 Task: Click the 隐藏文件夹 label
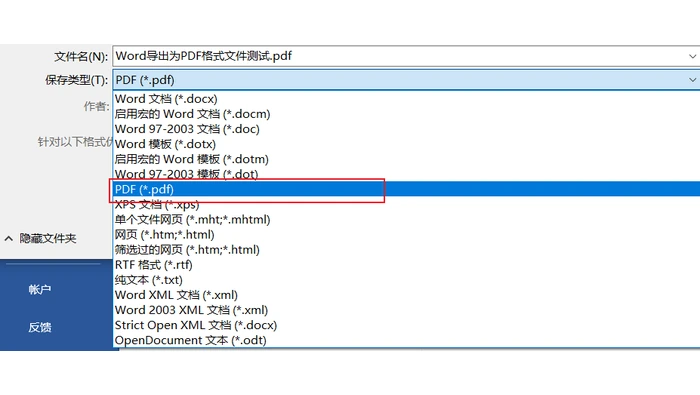click(48, 239)
